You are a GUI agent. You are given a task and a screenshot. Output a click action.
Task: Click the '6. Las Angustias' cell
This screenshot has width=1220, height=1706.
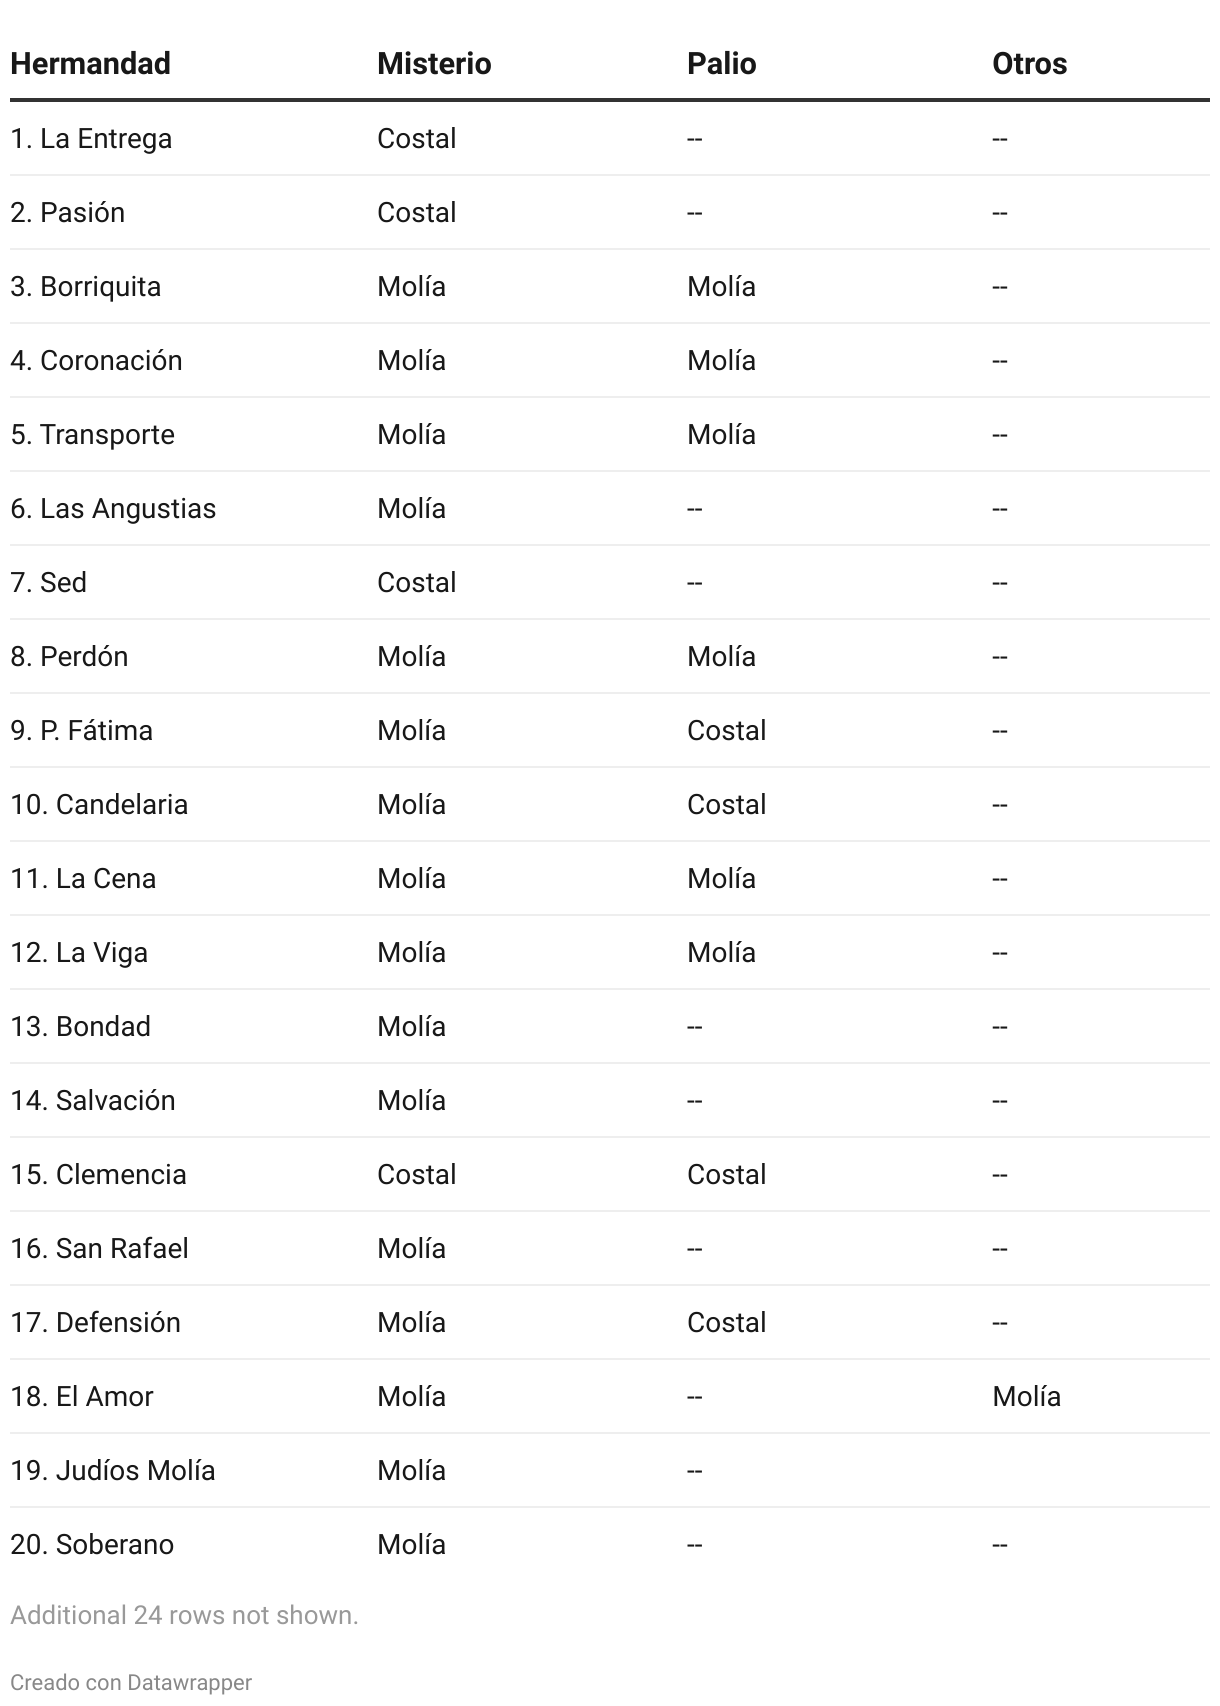(113, 509)
